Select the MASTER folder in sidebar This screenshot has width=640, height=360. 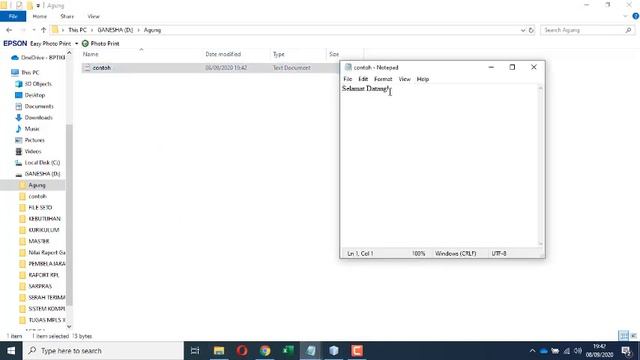34,241
